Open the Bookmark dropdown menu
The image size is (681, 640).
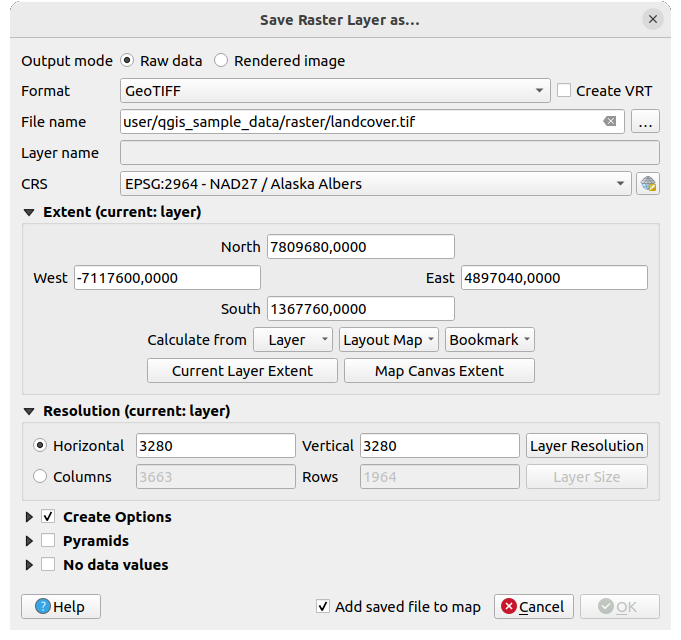[x=490, y=340]
